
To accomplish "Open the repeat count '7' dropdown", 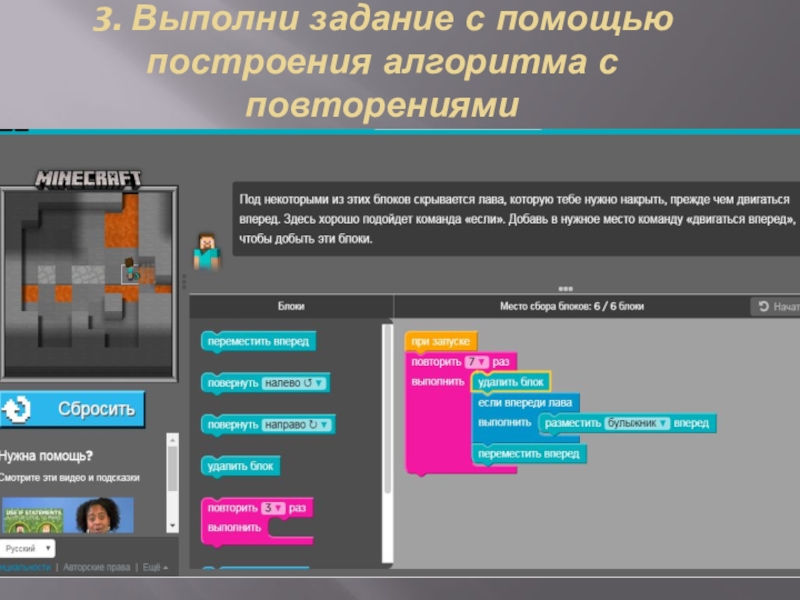I will 477,362.
